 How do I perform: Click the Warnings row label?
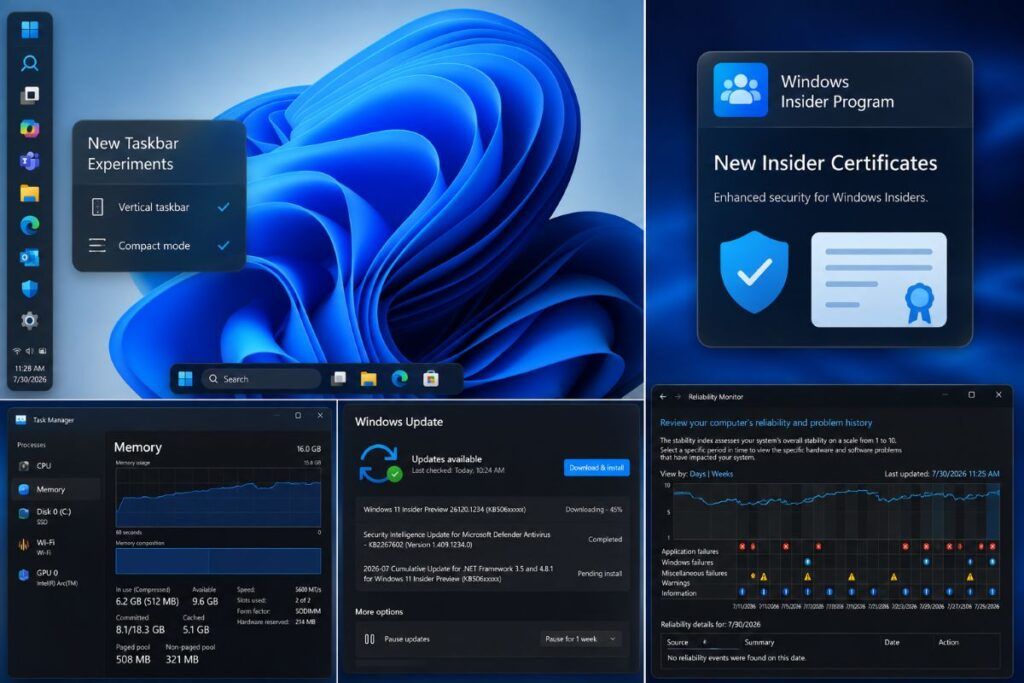[675, 583]
